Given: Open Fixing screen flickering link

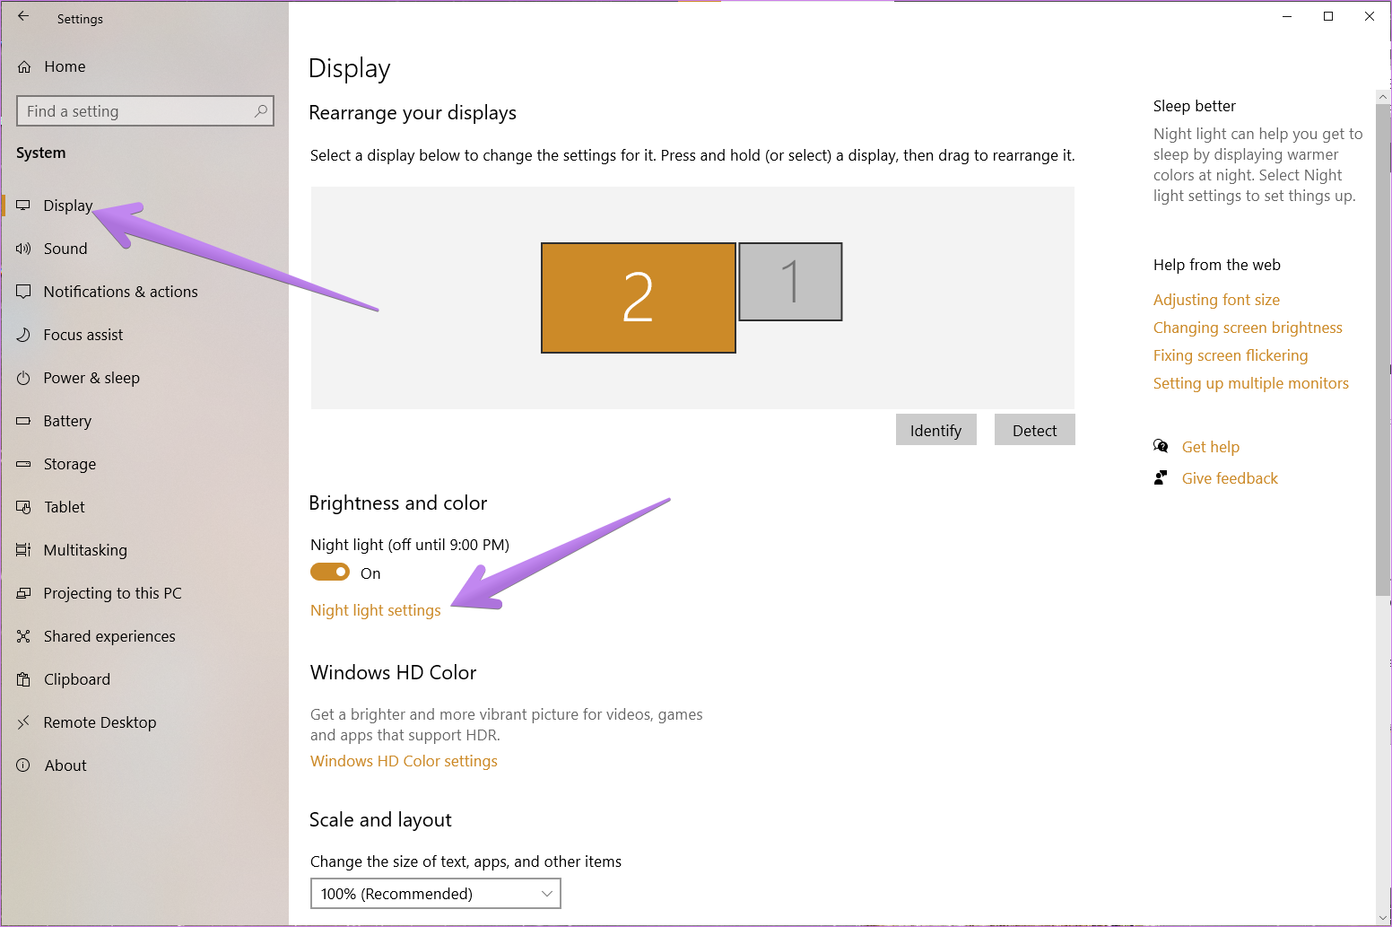Looking at the screenshot, I should click(1230, 355).
